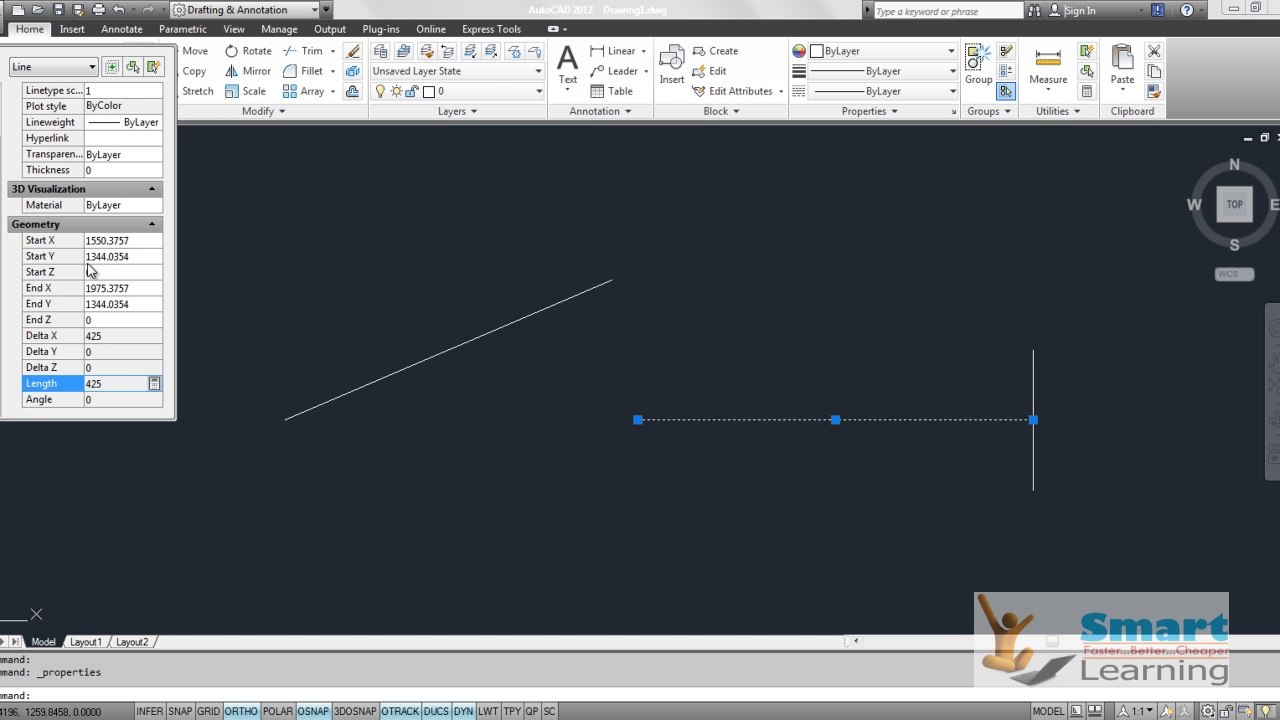Click Sign In link

1079,10
